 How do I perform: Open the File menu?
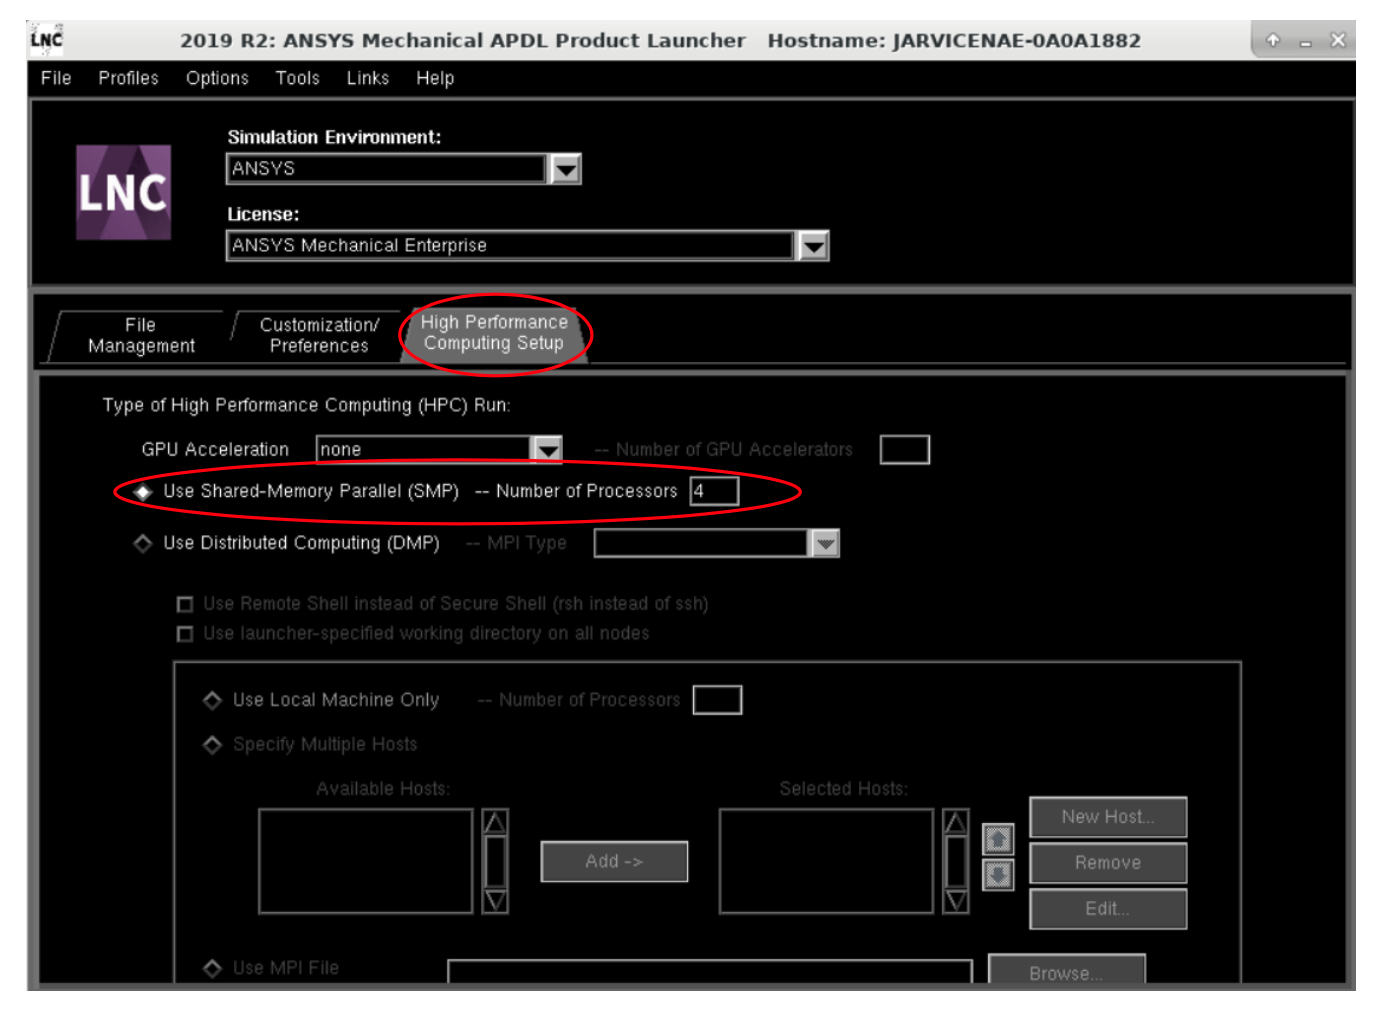(56, 78)
